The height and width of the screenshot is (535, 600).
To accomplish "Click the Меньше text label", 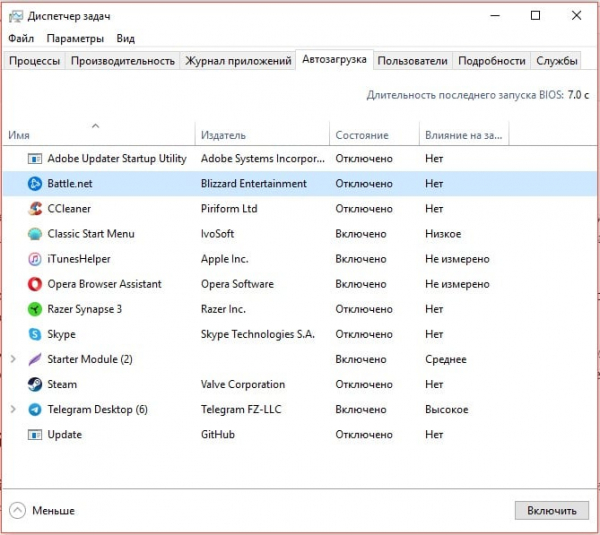I will coord(54,511).
